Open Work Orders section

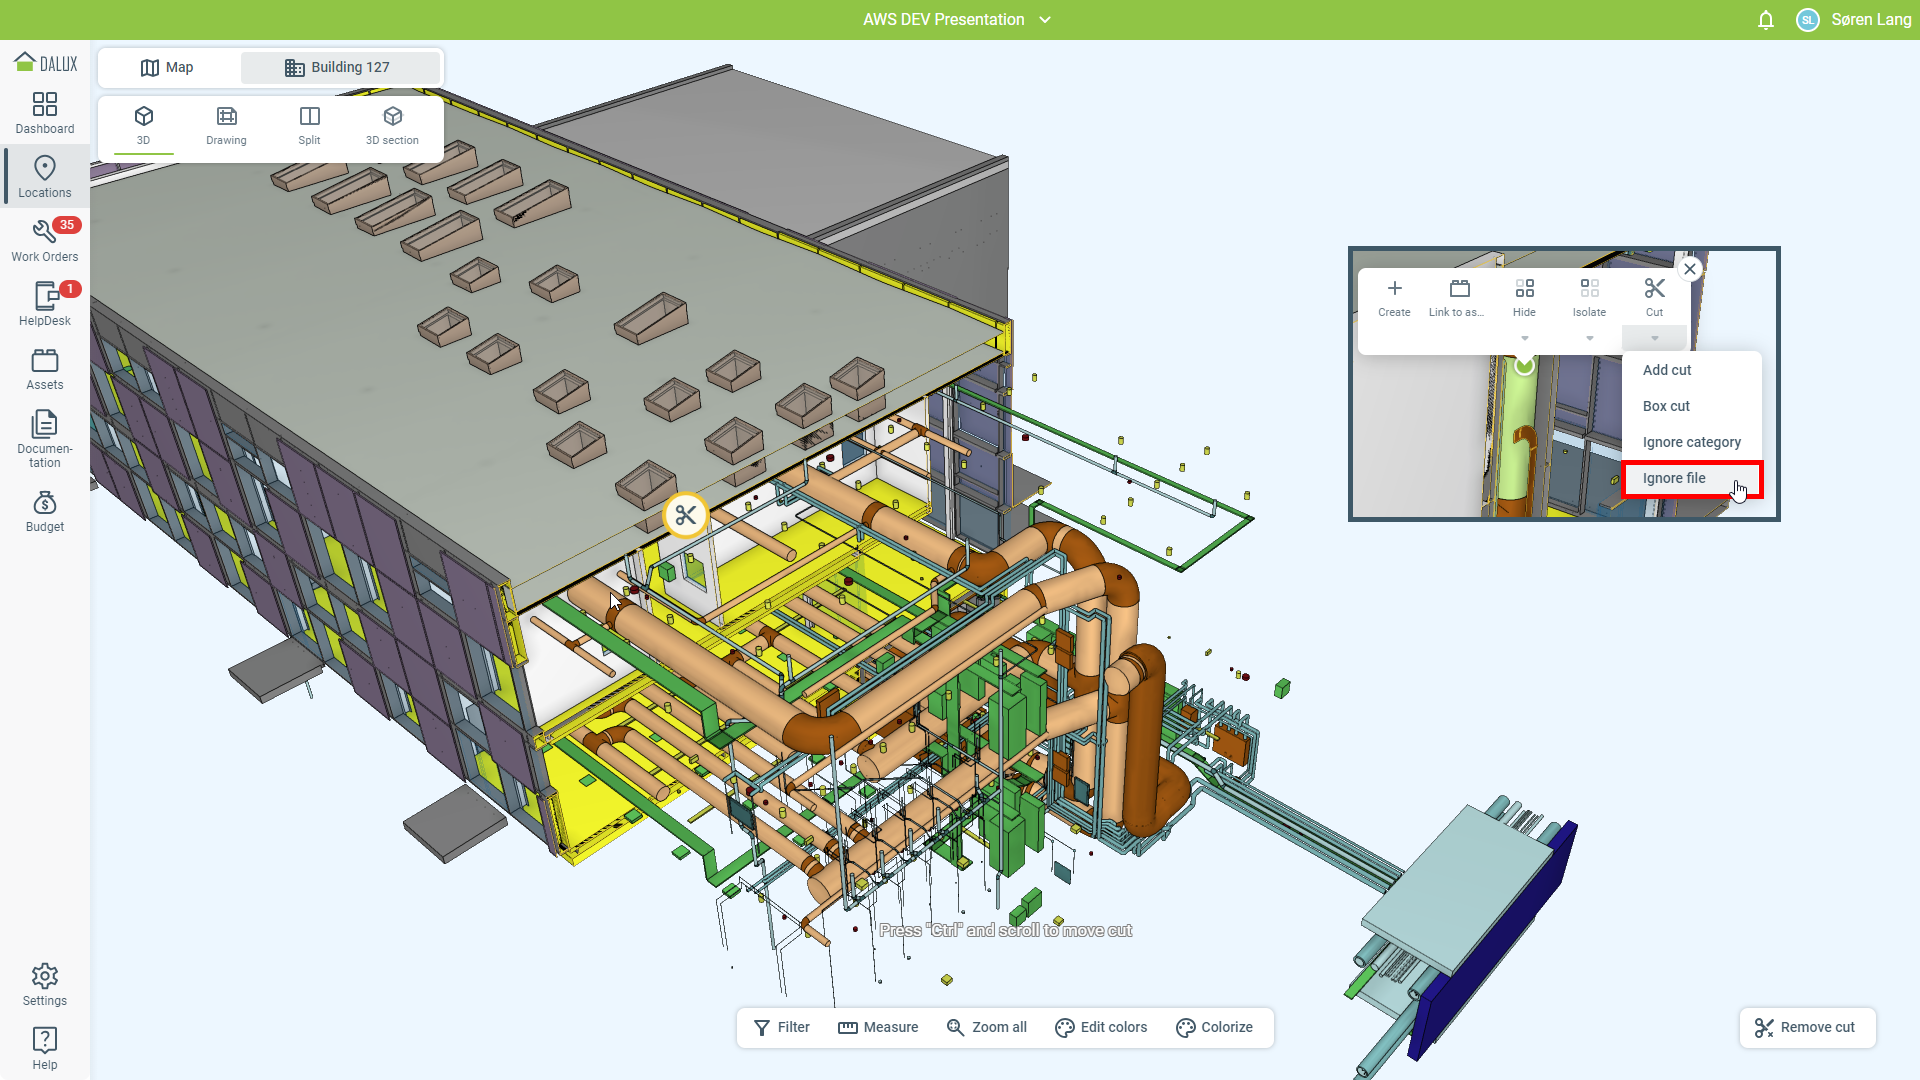[x=45, y=242]
